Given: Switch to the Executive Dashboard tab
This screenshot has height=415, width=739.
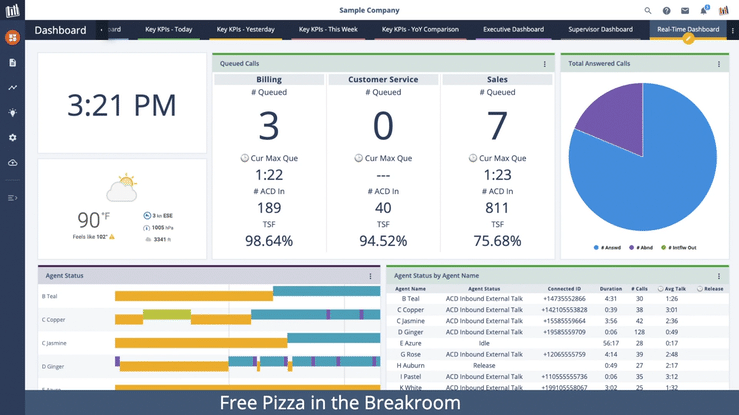Looking at the screenshot, I should click(513, 30).
